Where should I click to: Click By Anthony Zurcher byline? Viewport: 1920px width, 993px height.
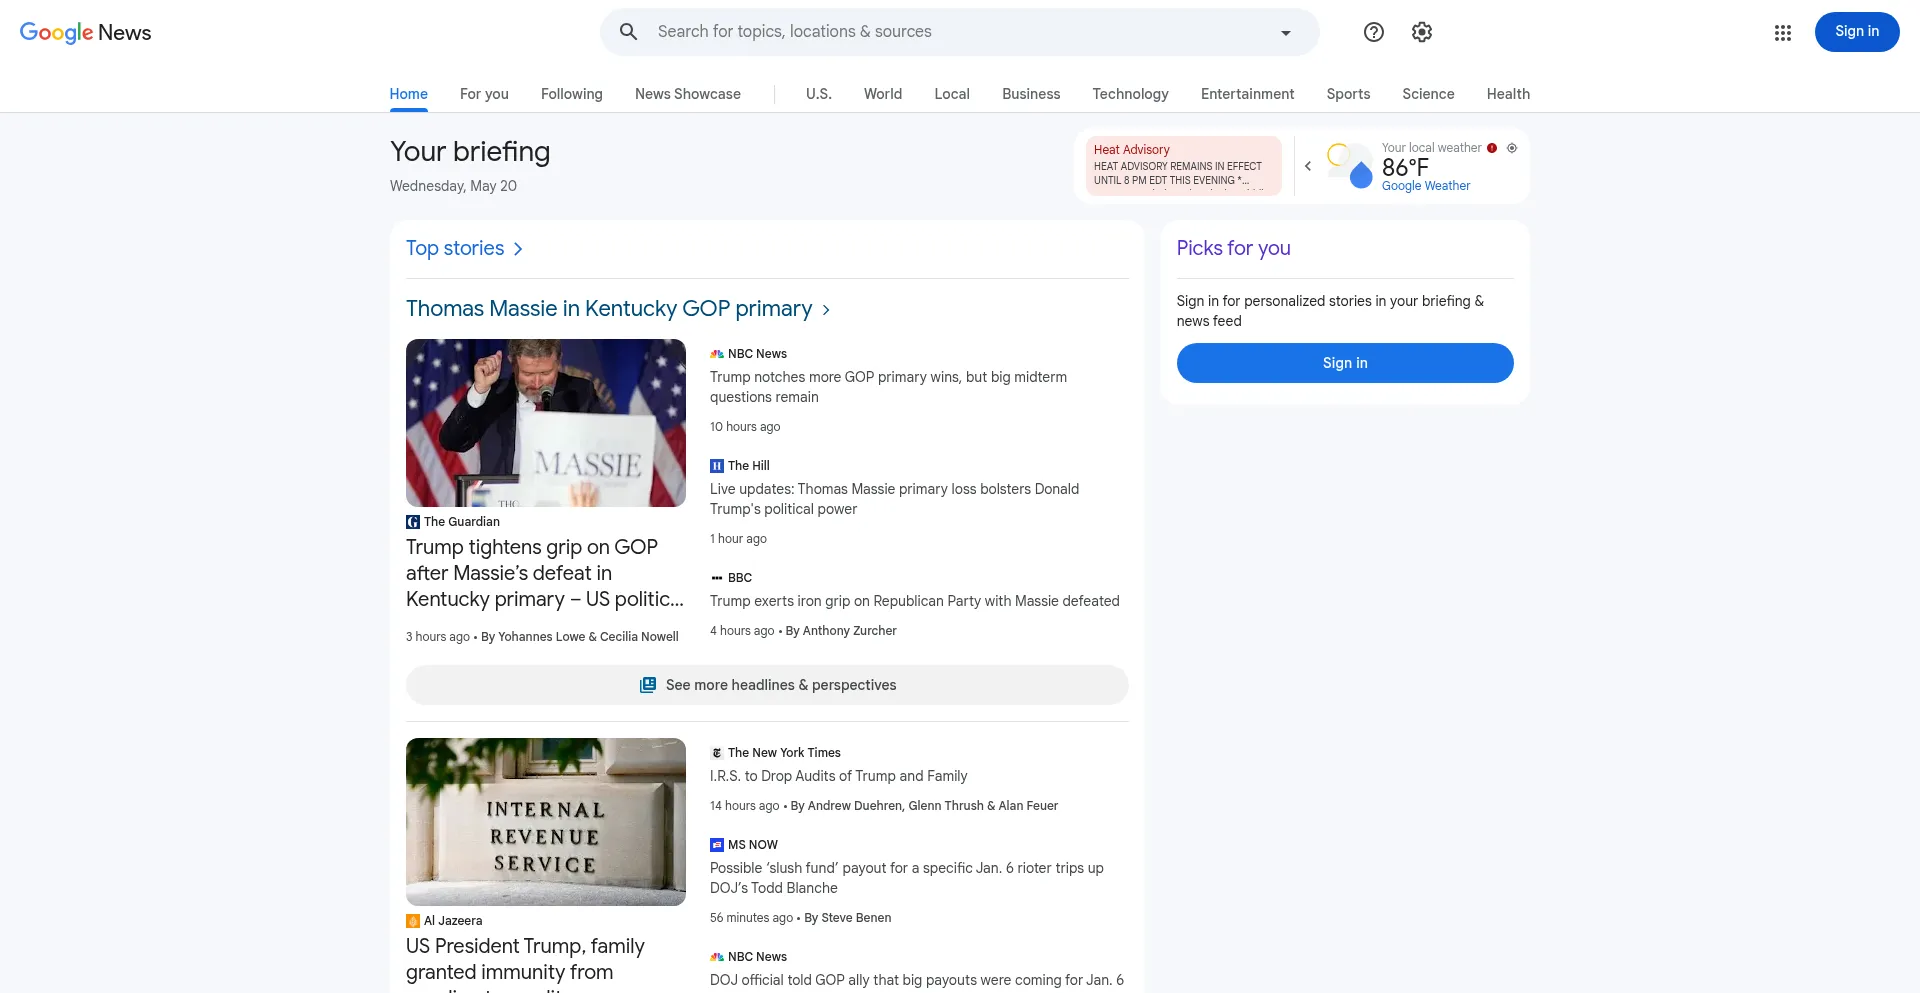(841, 631)
